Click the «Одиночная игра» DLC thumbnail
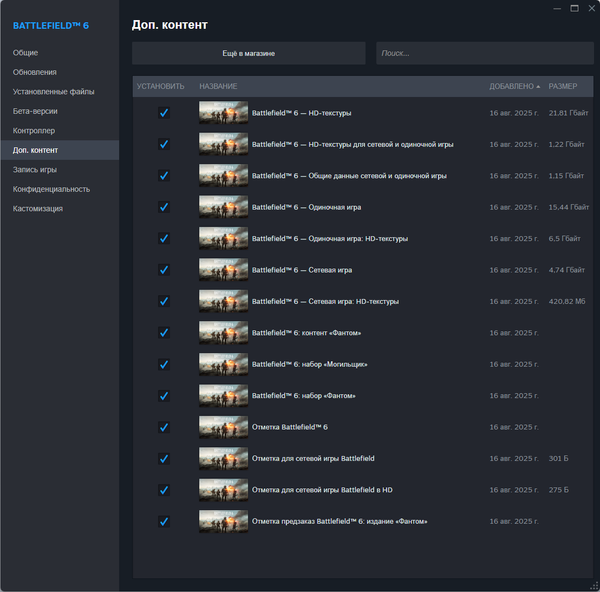600x592 pixels. [223, 207]
